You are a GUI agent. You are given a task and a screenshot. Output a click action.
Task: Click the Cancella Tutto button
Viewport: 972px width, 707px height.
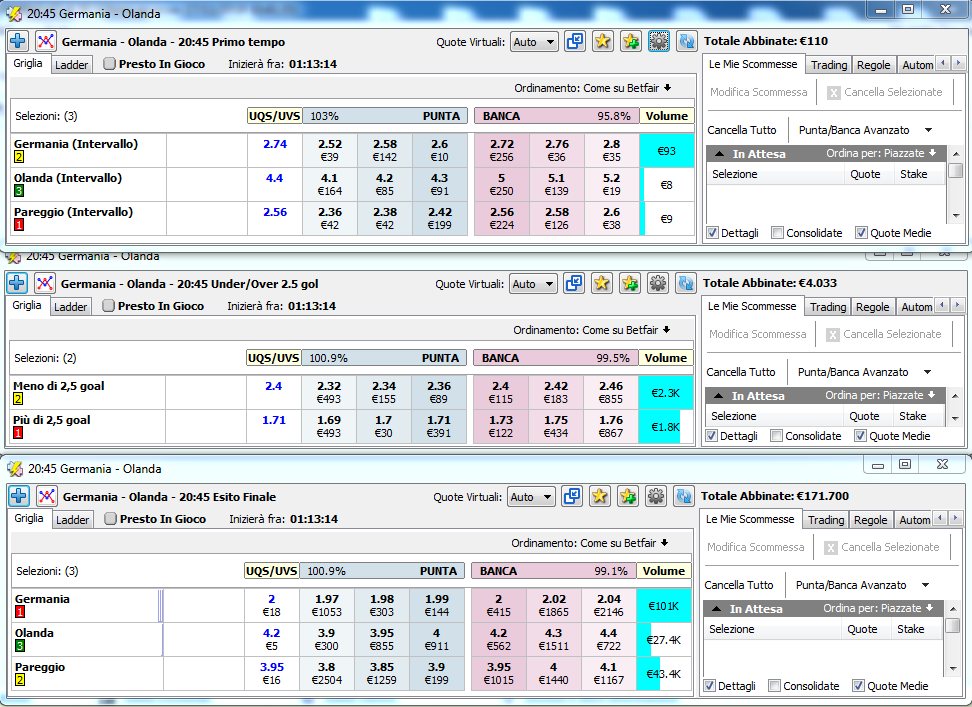coord(743,130)
